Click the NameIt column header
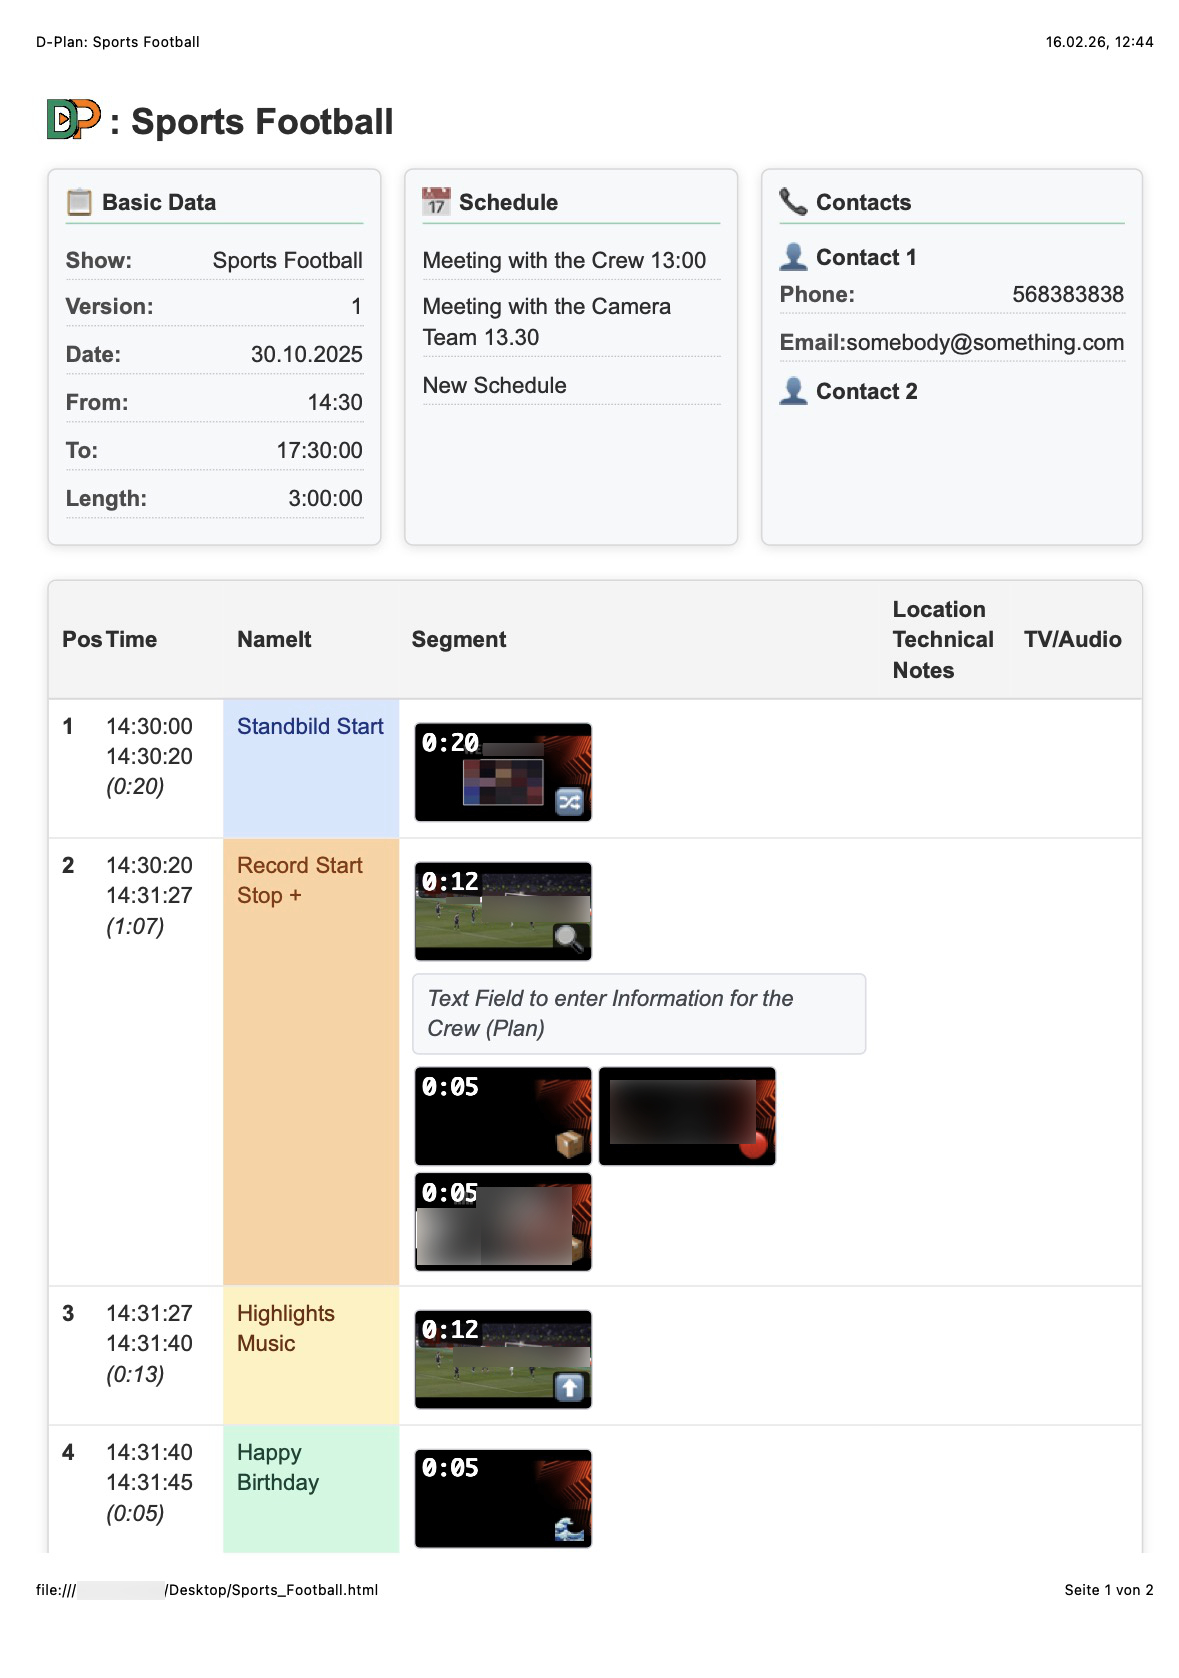This screenshot has width=1179, height=1678. point(274,639)
